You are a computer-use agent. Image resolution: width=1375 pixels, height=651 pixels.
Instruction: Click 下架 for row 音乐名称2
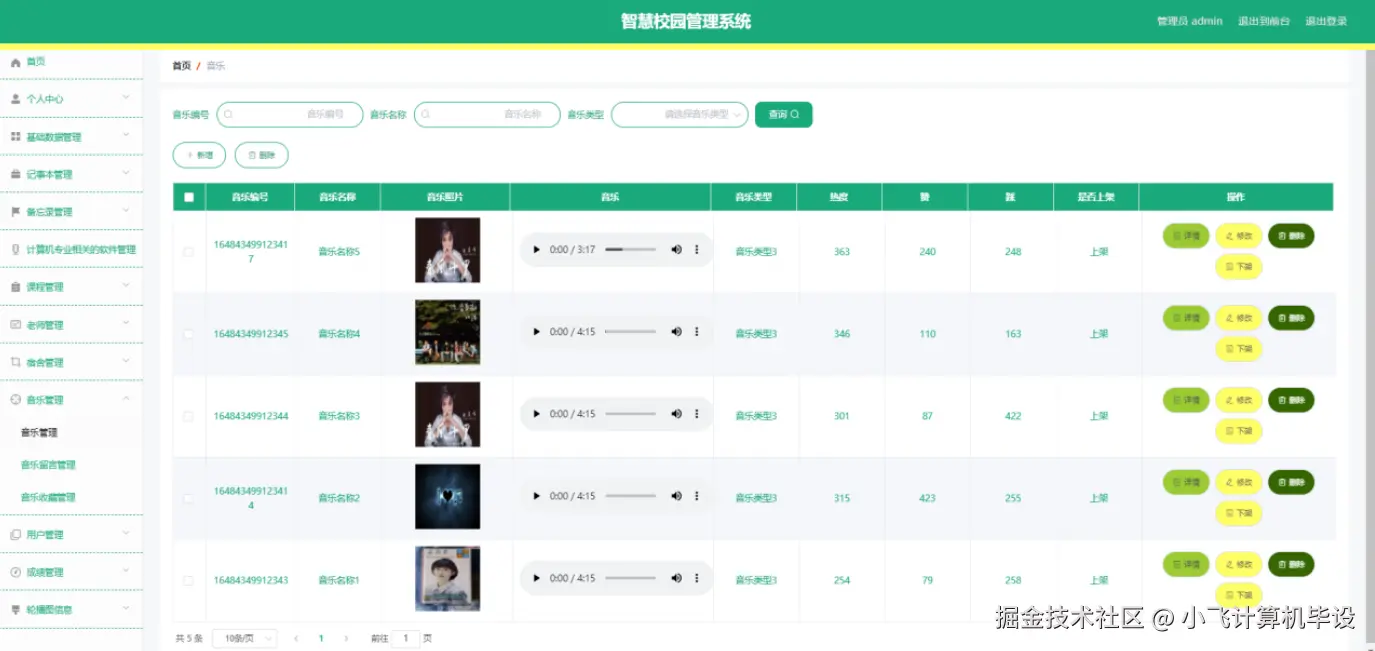[1238, 513]
